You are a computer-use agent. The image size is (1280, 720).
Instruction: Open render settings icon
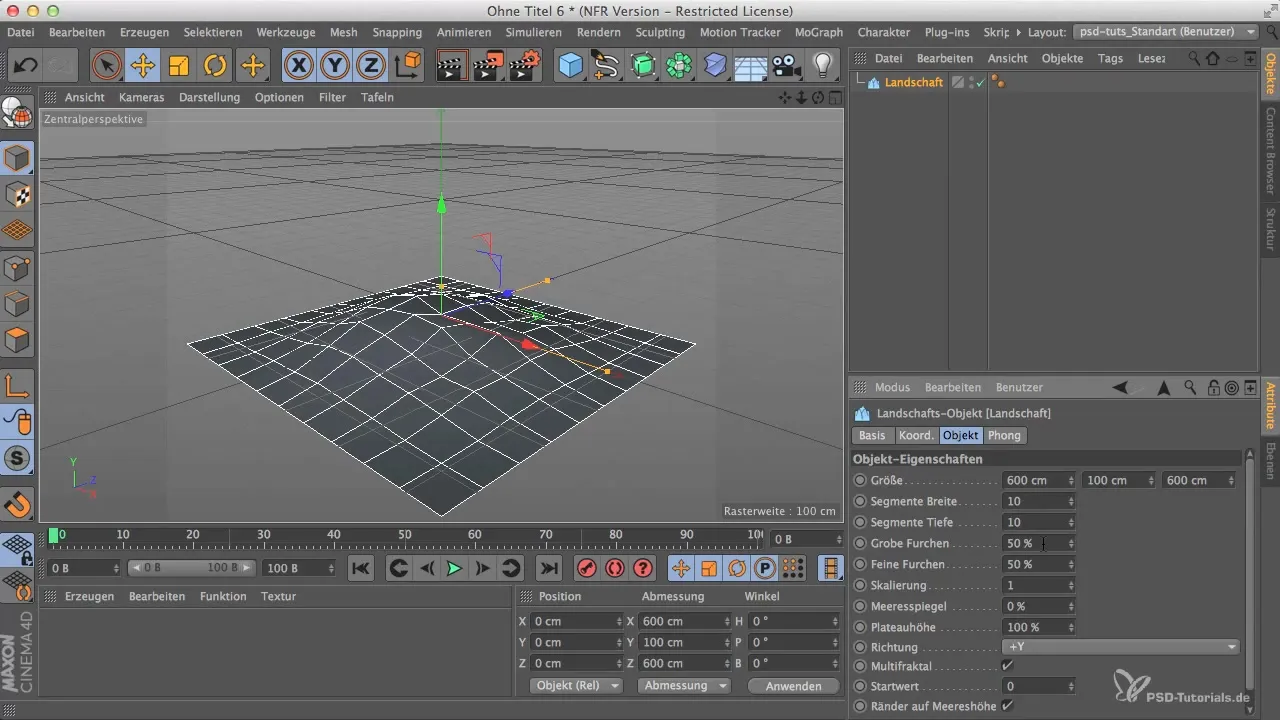coord(525,66)
